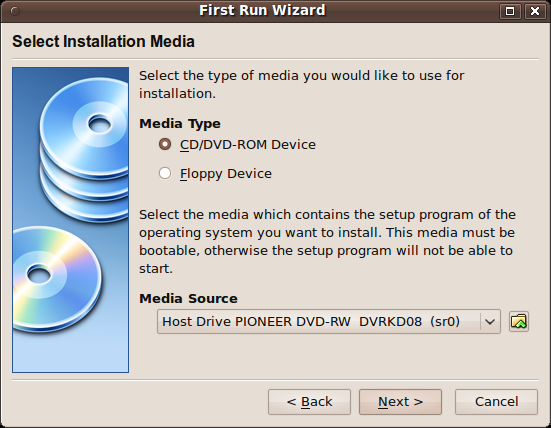551x428 pixels.
Task: Click the "Media Type" section label
Action: pos(180,124)
